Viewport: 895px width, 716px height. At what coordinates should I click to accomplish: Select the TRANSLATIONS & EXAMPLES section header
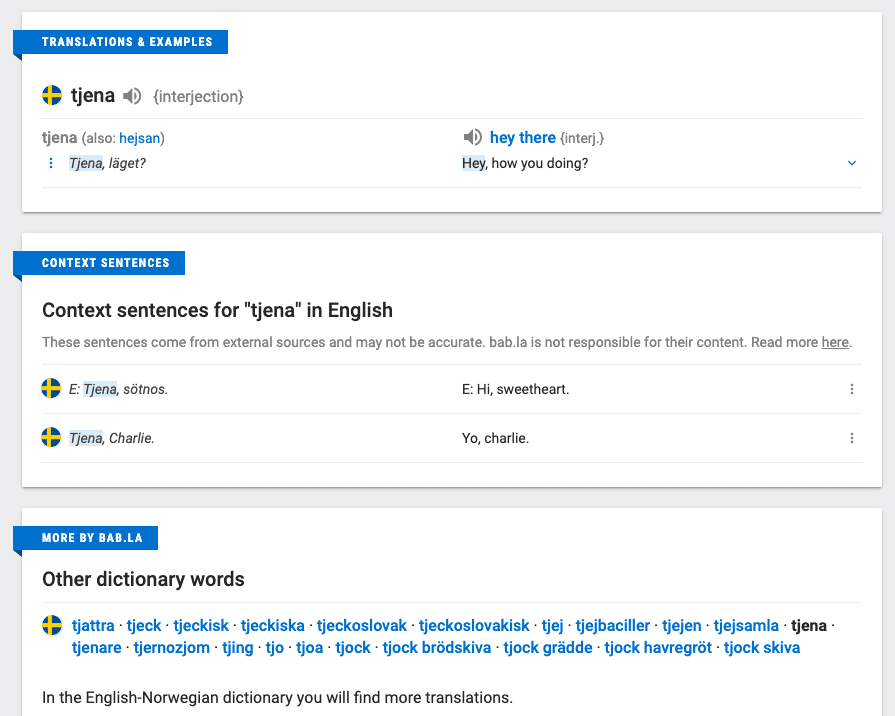(x=125, y=42)
